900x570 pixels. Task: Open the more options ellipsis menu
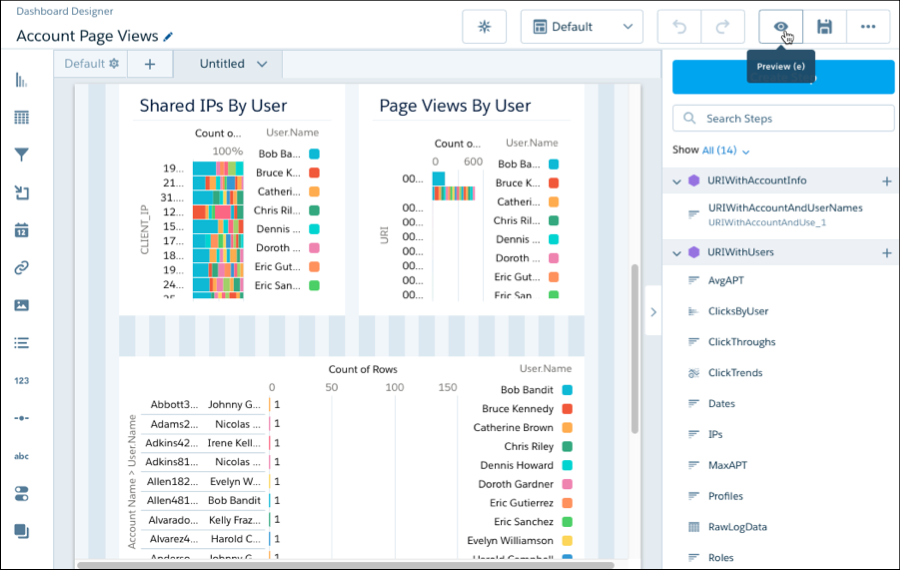coord(868,26)
